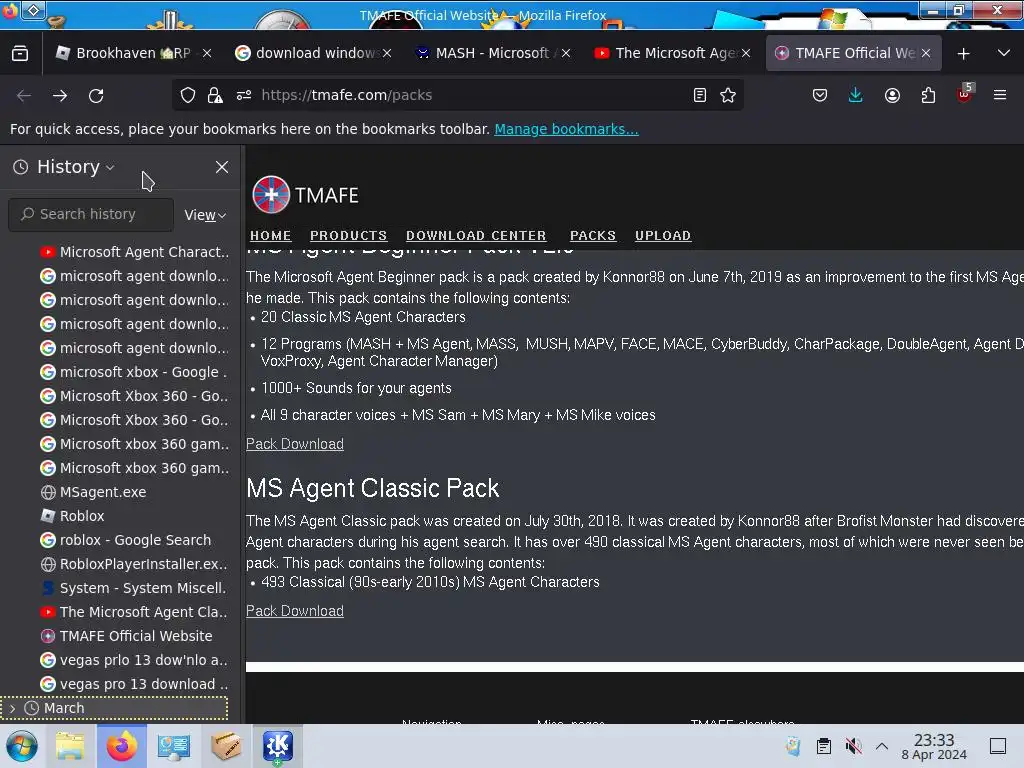Go forward with the forward arrow
The image size is (1024, 768).
tap(60, 95)
